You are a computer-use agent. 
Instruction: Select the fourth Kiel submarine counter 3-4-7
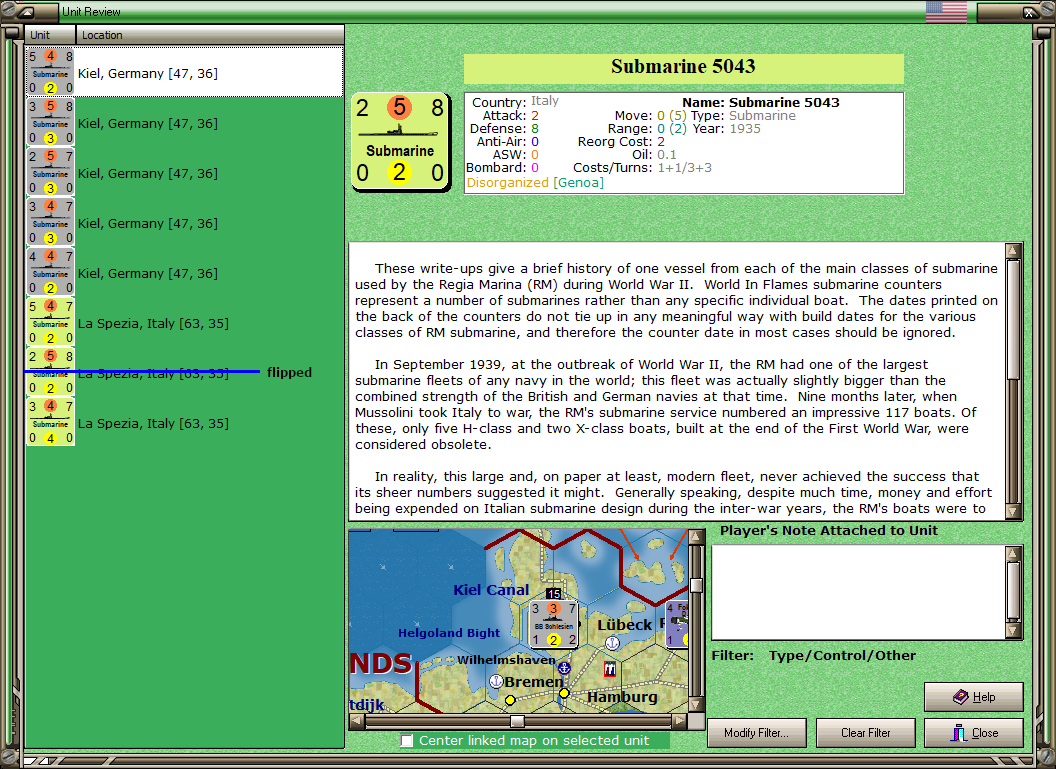pos(51,222)
